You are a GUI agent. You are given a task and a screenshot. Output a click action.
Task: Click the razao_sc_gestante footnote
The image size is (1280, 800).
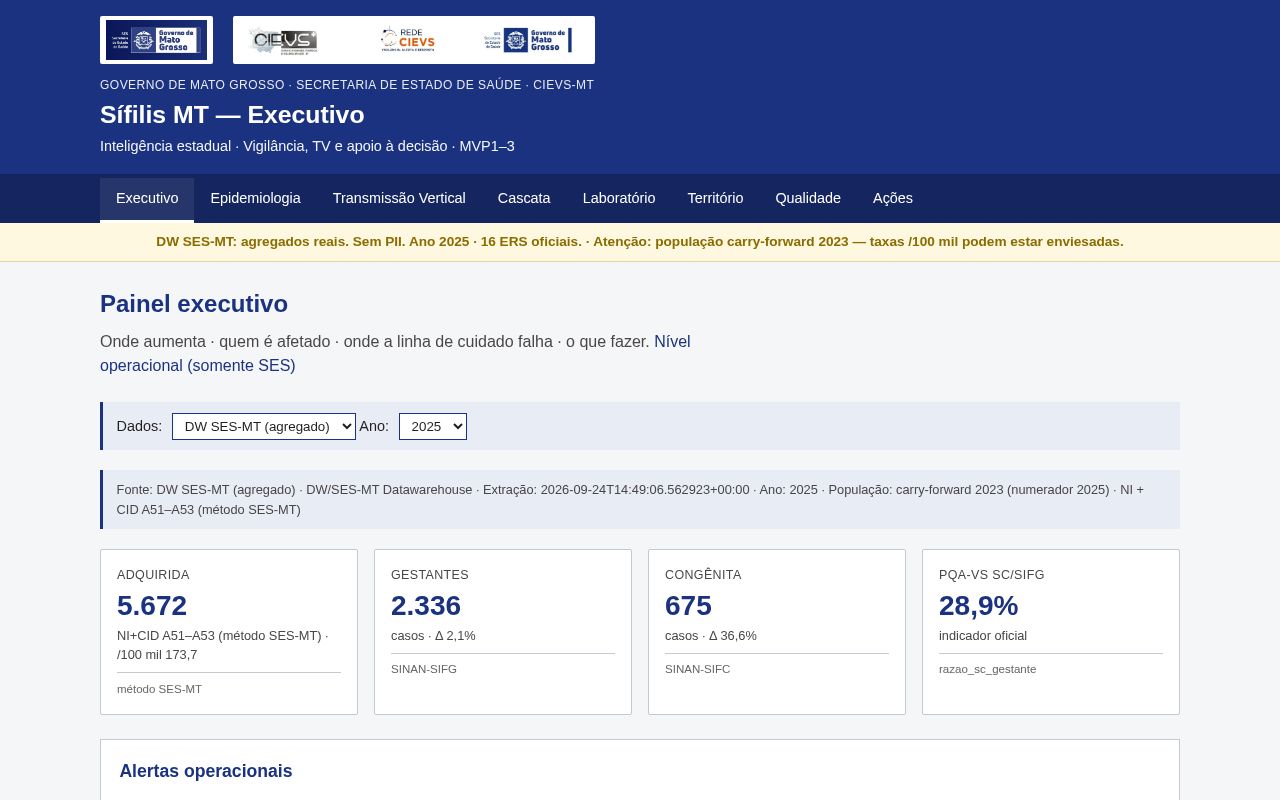987,669
